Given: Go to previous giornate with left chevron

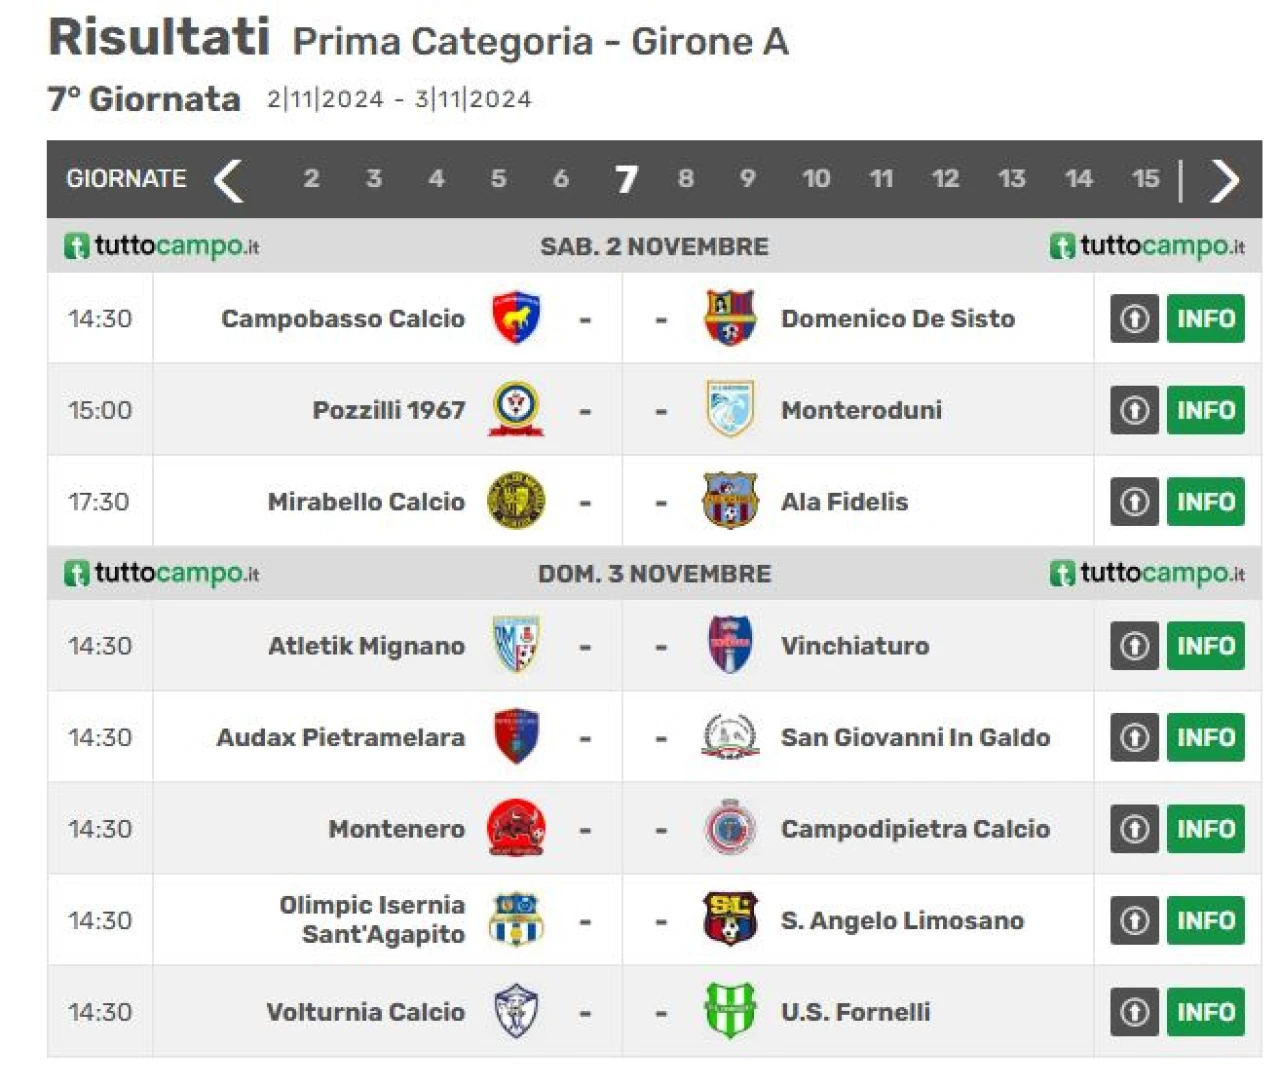Looking at the screenshot, I should pyautogui.click(x=229, y=180).
